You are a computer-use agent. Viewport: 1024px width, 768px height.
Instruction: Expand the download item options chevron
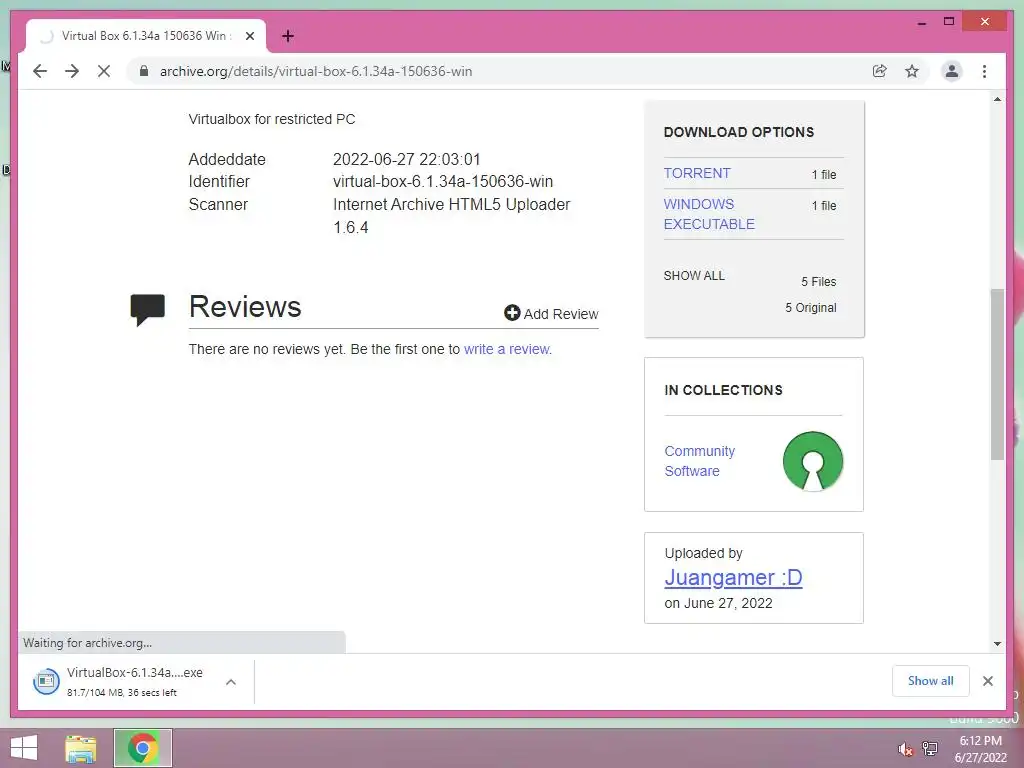(x=231, y=682)
